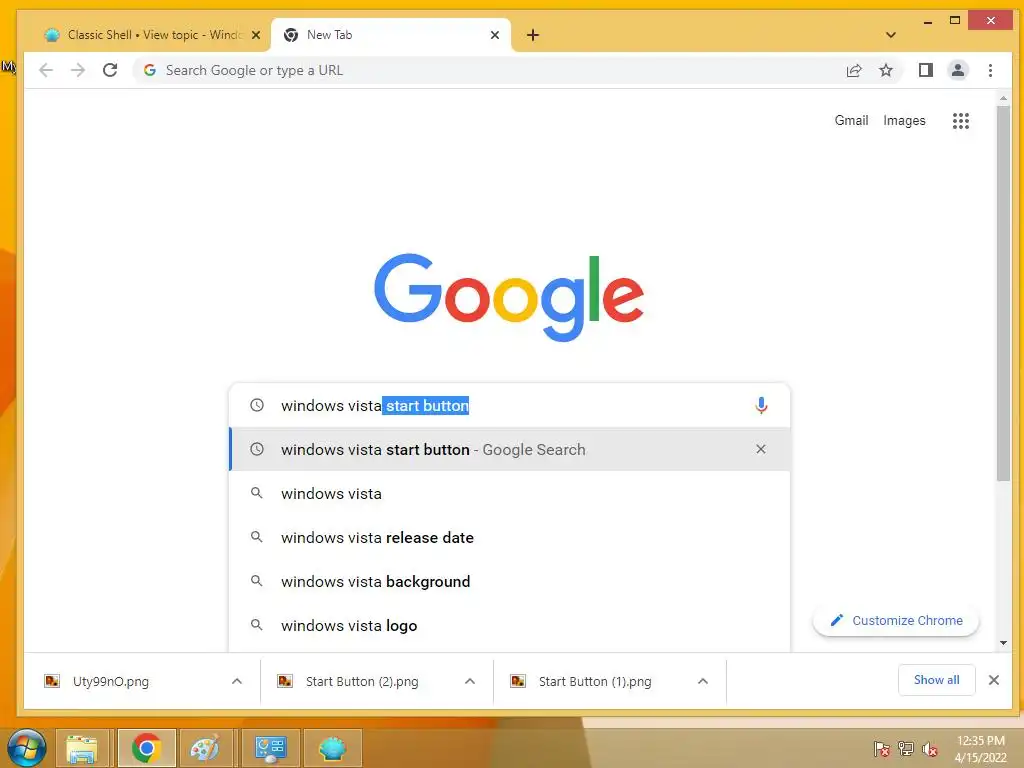Choose 'windows vista logo' suggestion
Screen dimensions: 1024x768
509,626
